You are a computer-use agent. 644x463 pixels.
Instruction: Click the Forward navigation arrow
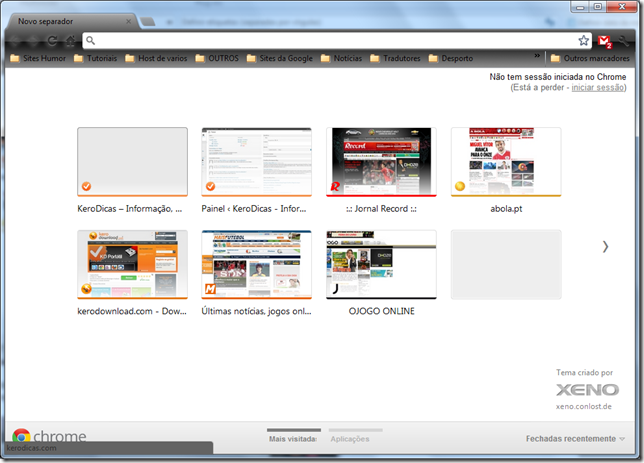[33, 41]
